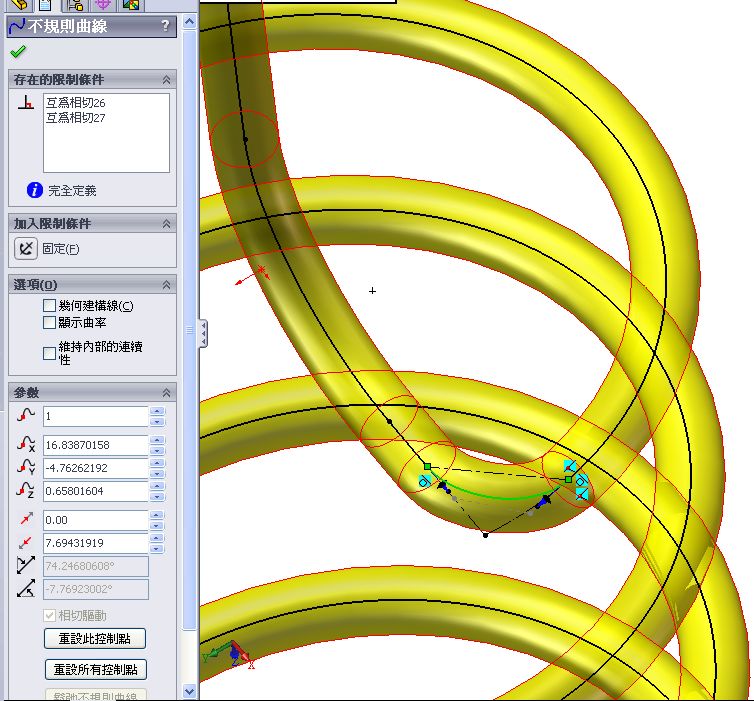Click the Y coordinate field -4.76262192

(96, 468)
